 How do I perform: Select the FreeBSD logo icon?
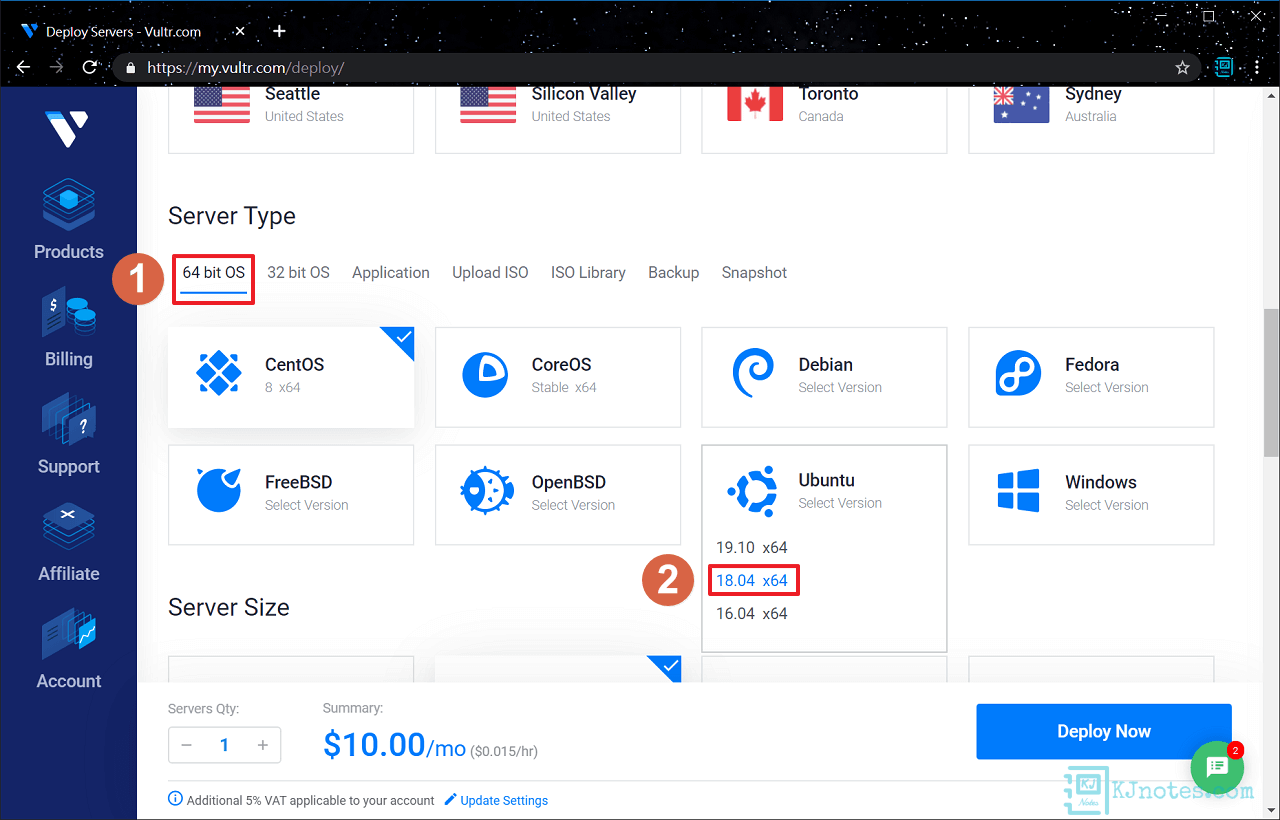click(x=219, y=491)
